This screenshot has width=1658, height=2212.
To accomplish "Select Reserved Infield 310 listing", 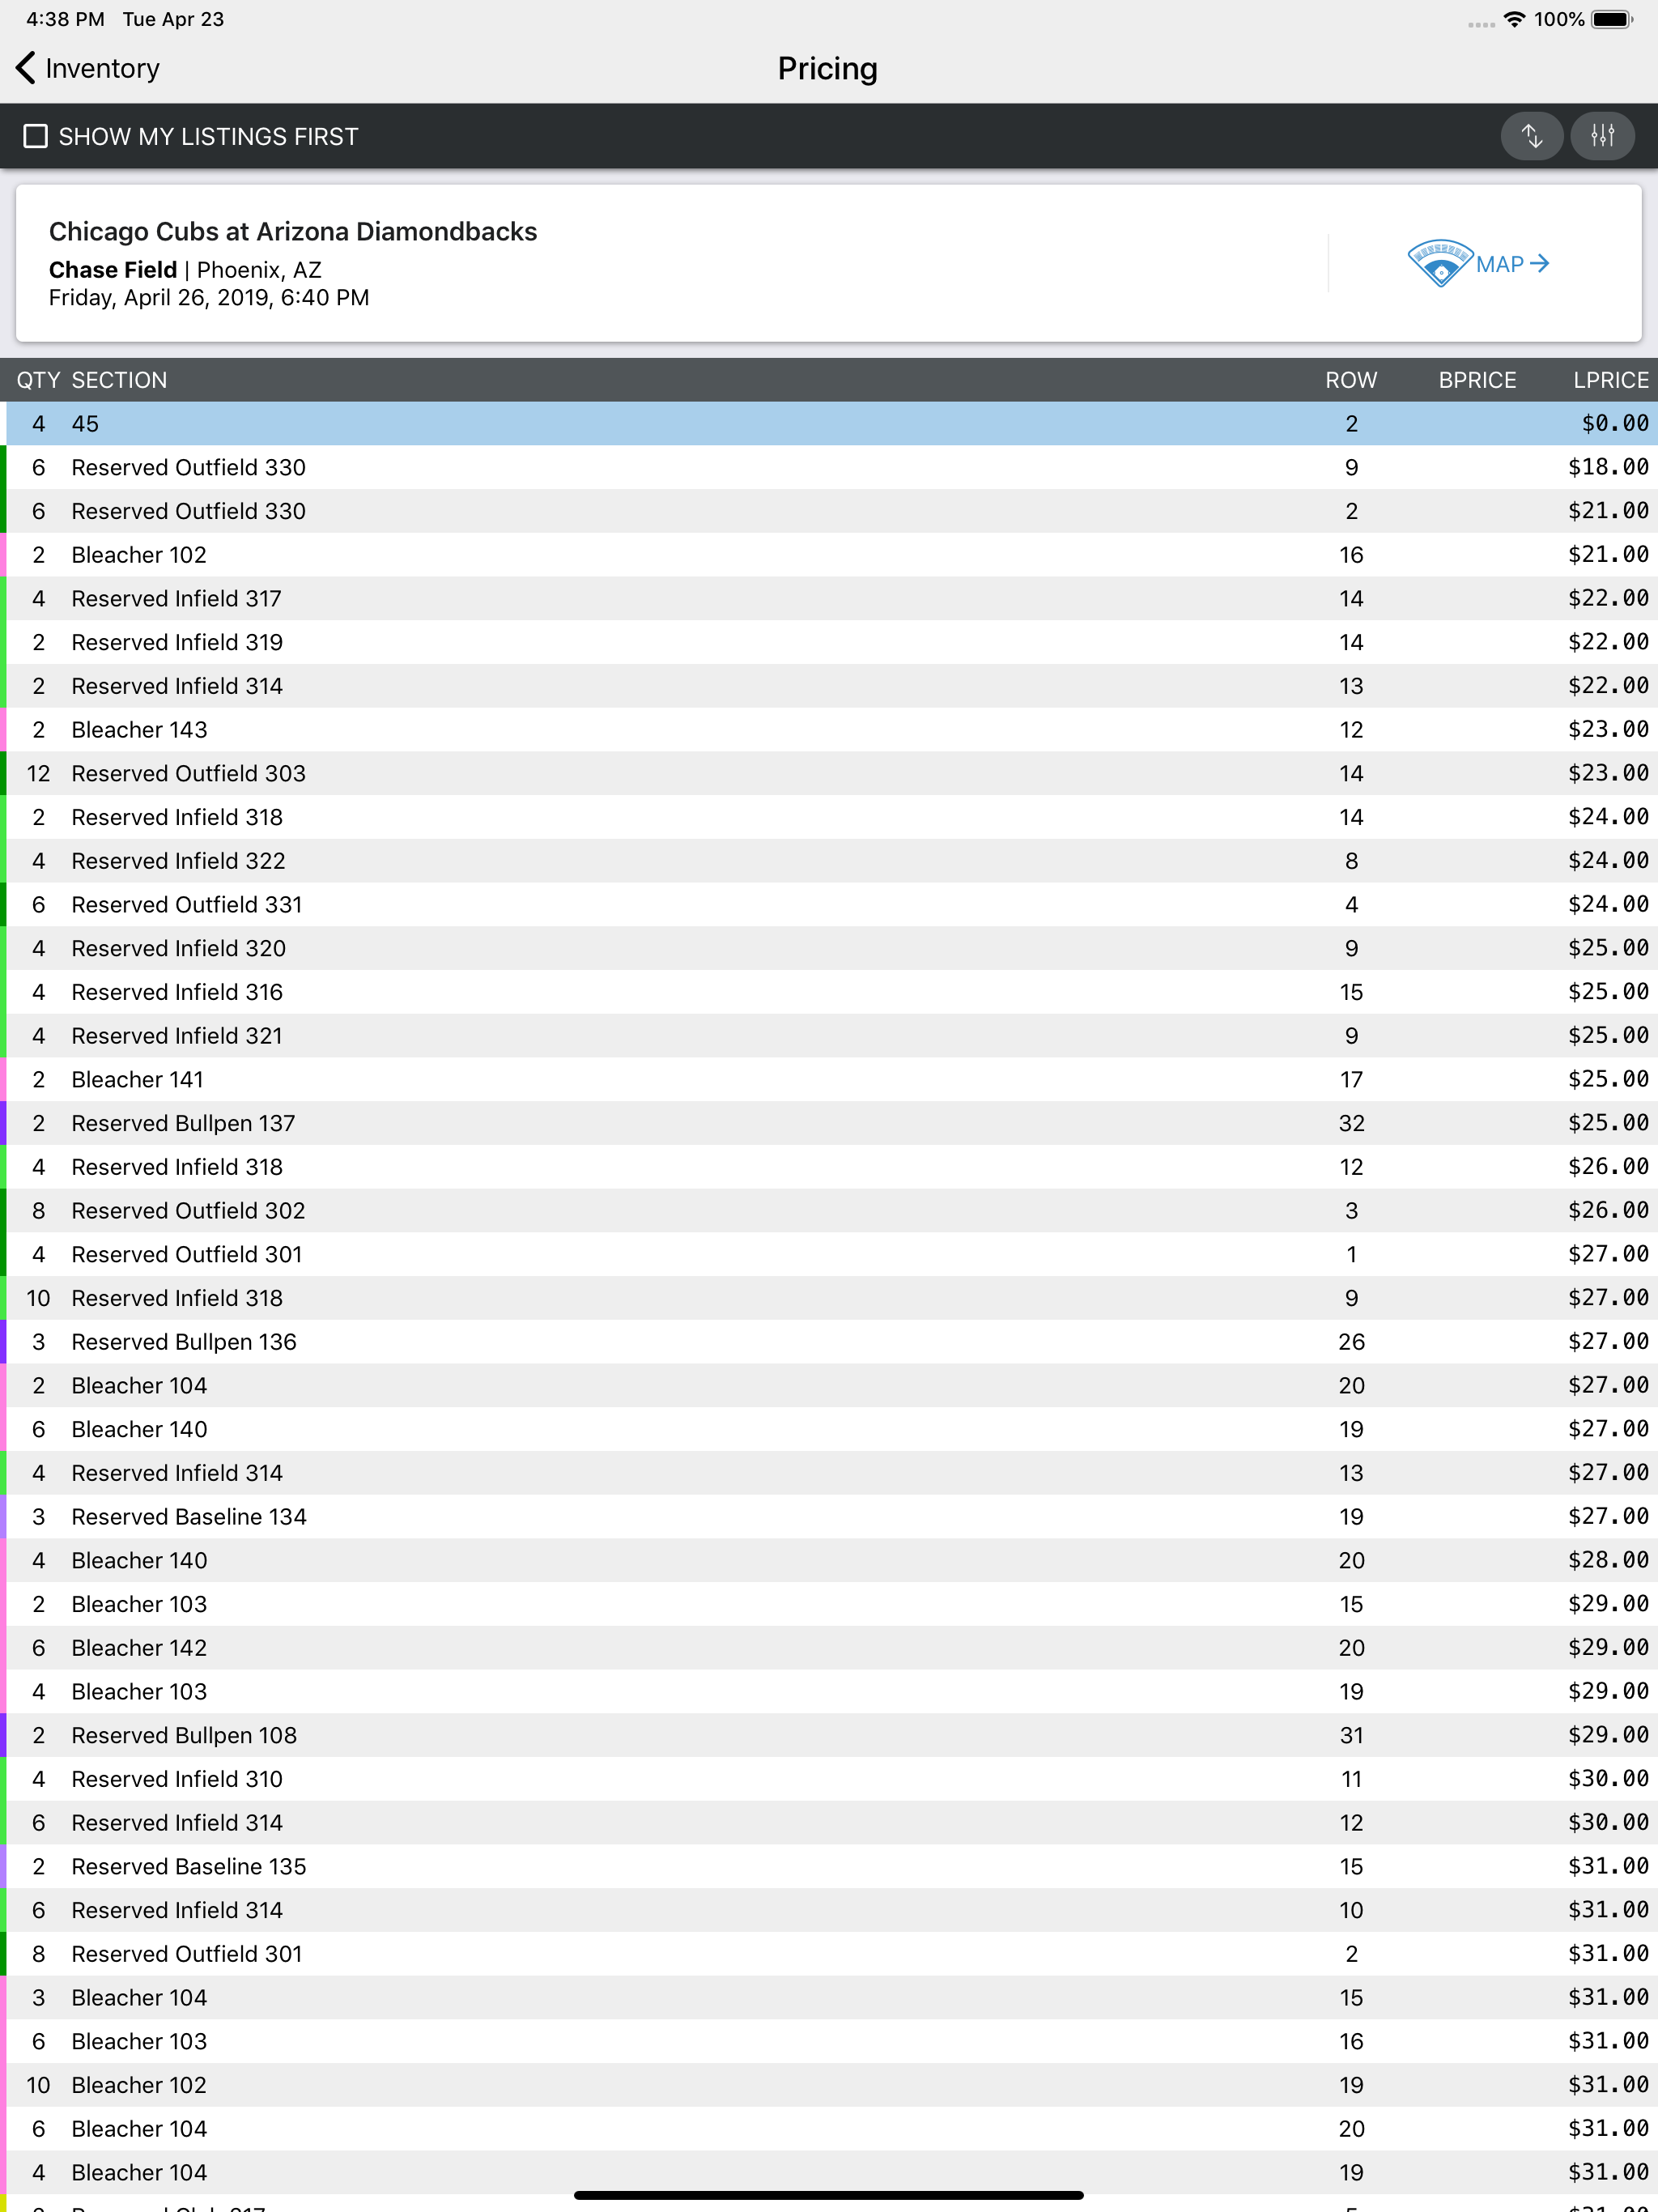I will [x=829, y=1780].
